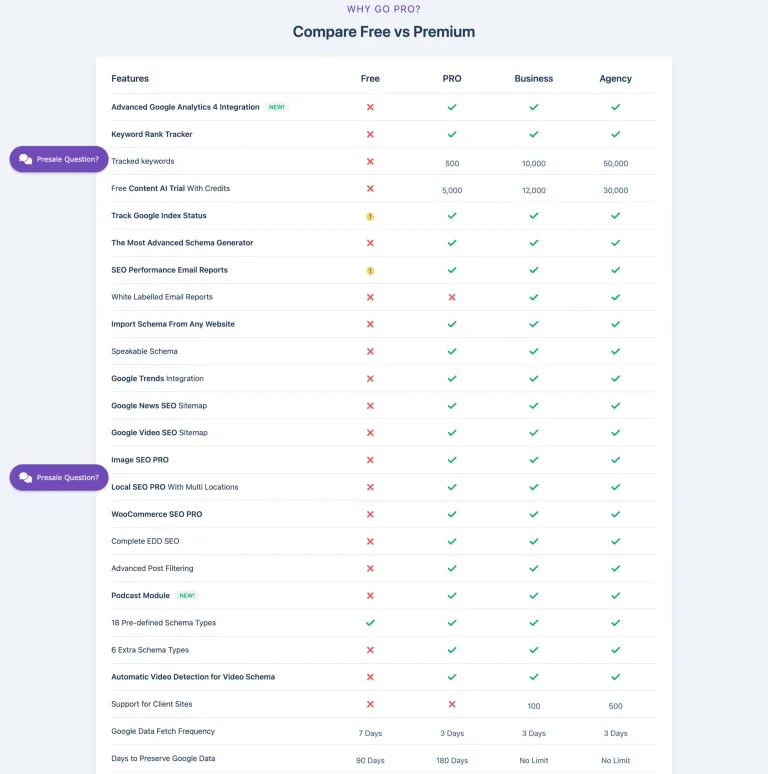
Task: Select the Agency column header
Action: (615, 78)
